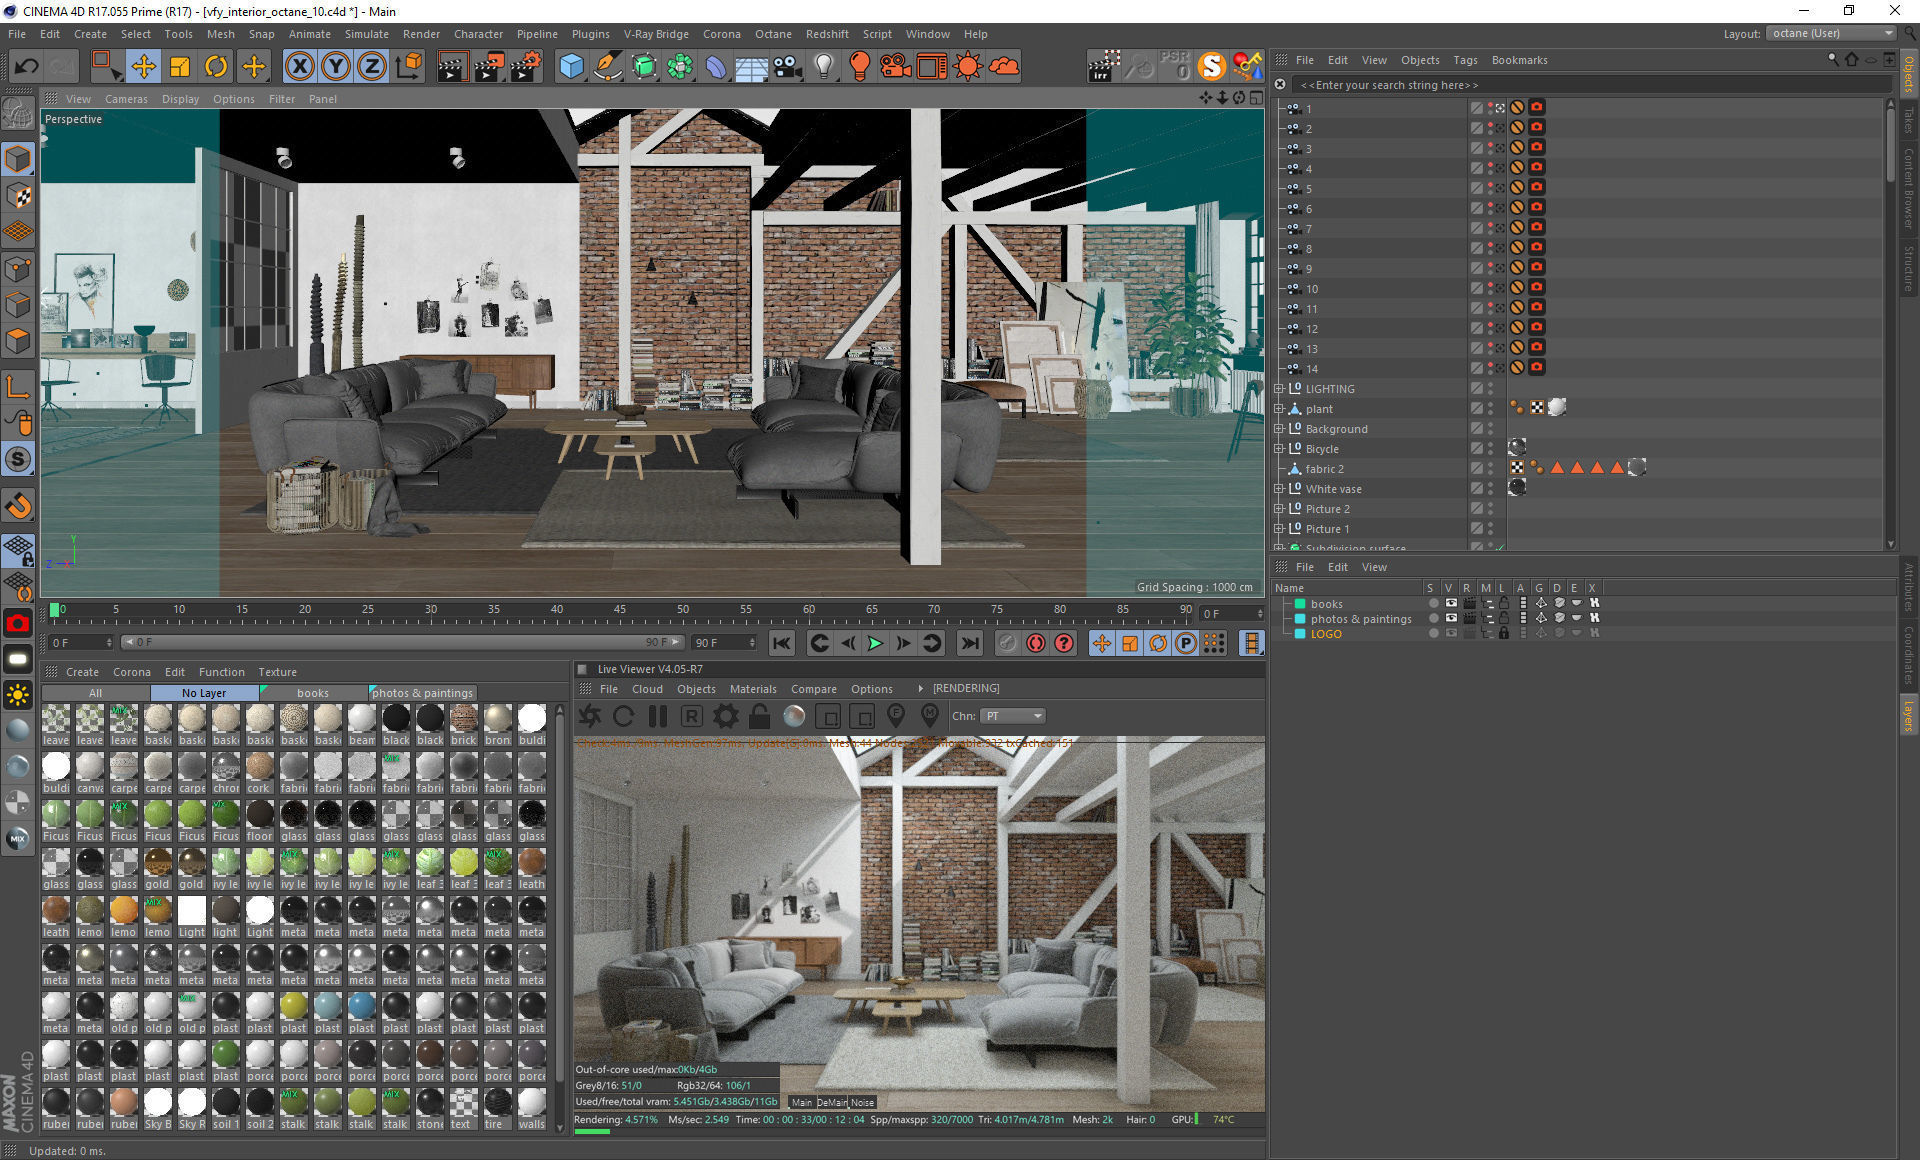This screenshot has width=1920, height=1160.
Task: Toggle render clapper for photos & paintings layer
Action: [x=1468, y=618]
